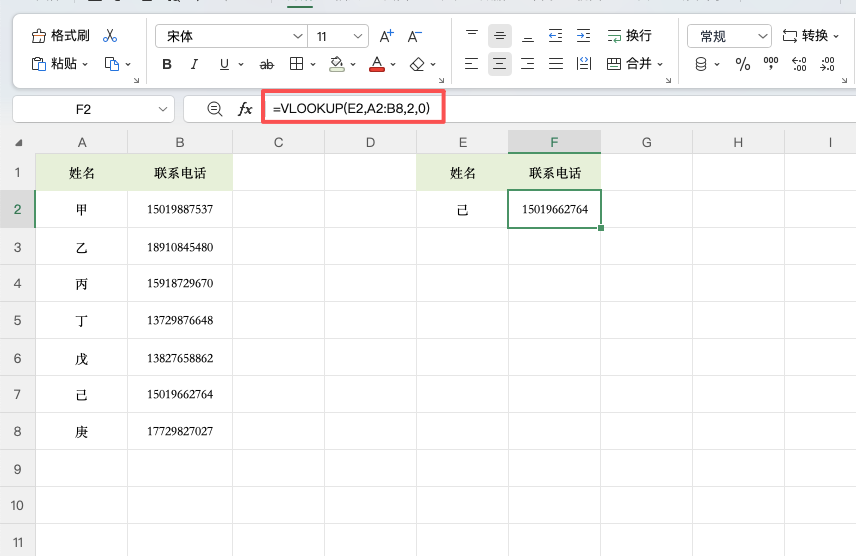Image resolution: width=856 pixels, height=556 pixels.
Task: Select column A header
Action: coord(82,143)
